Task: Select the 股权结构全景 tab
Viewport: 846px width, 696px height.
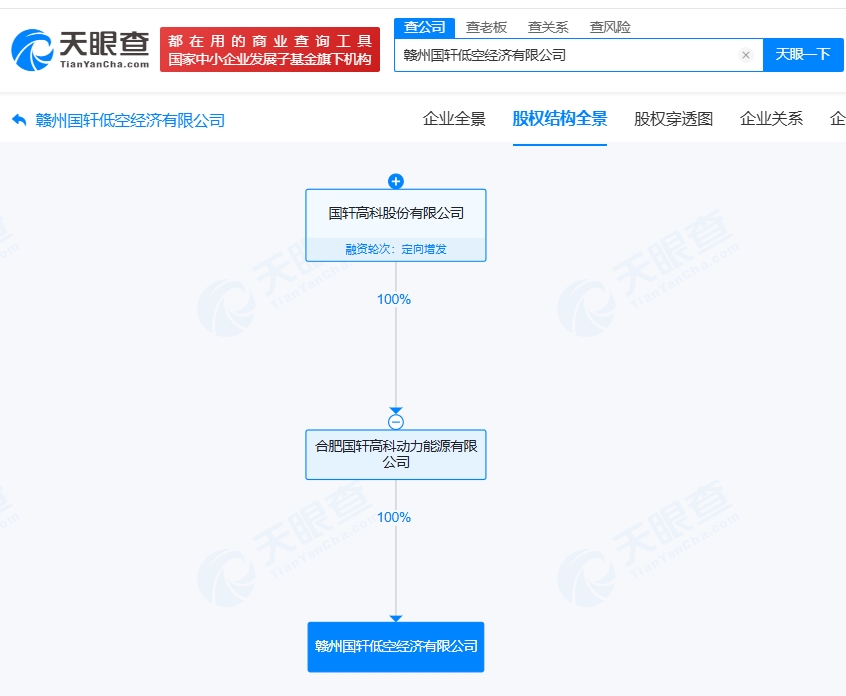Action: pyautogui.click(x=560, y=119)
